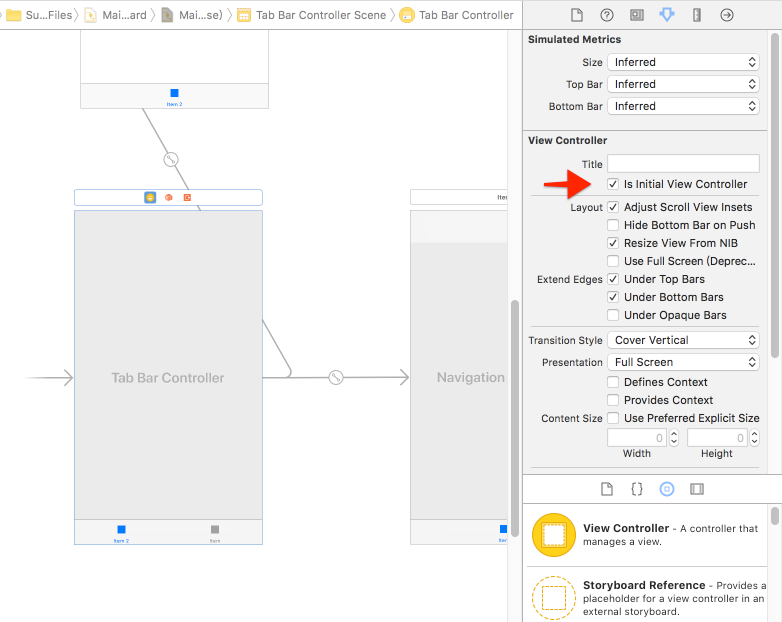782x622 pixels.
Task: Open the Presentation dropdown
Action: coord(683,362)
